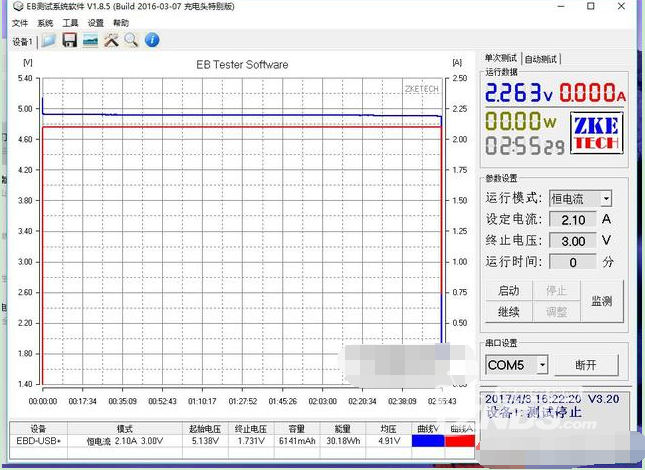The image size is (645, 470).
Task: Open the 文件 menu
Action: [20, 23]
